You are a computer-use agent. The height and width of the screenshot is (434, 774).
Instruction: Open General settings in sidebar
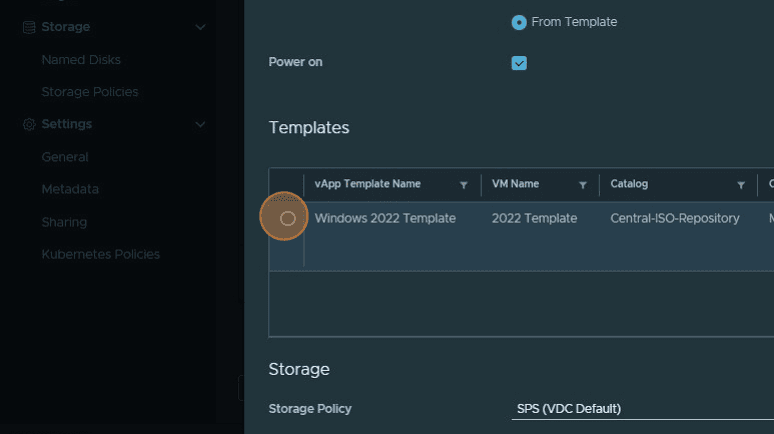[x=65, y=157]
